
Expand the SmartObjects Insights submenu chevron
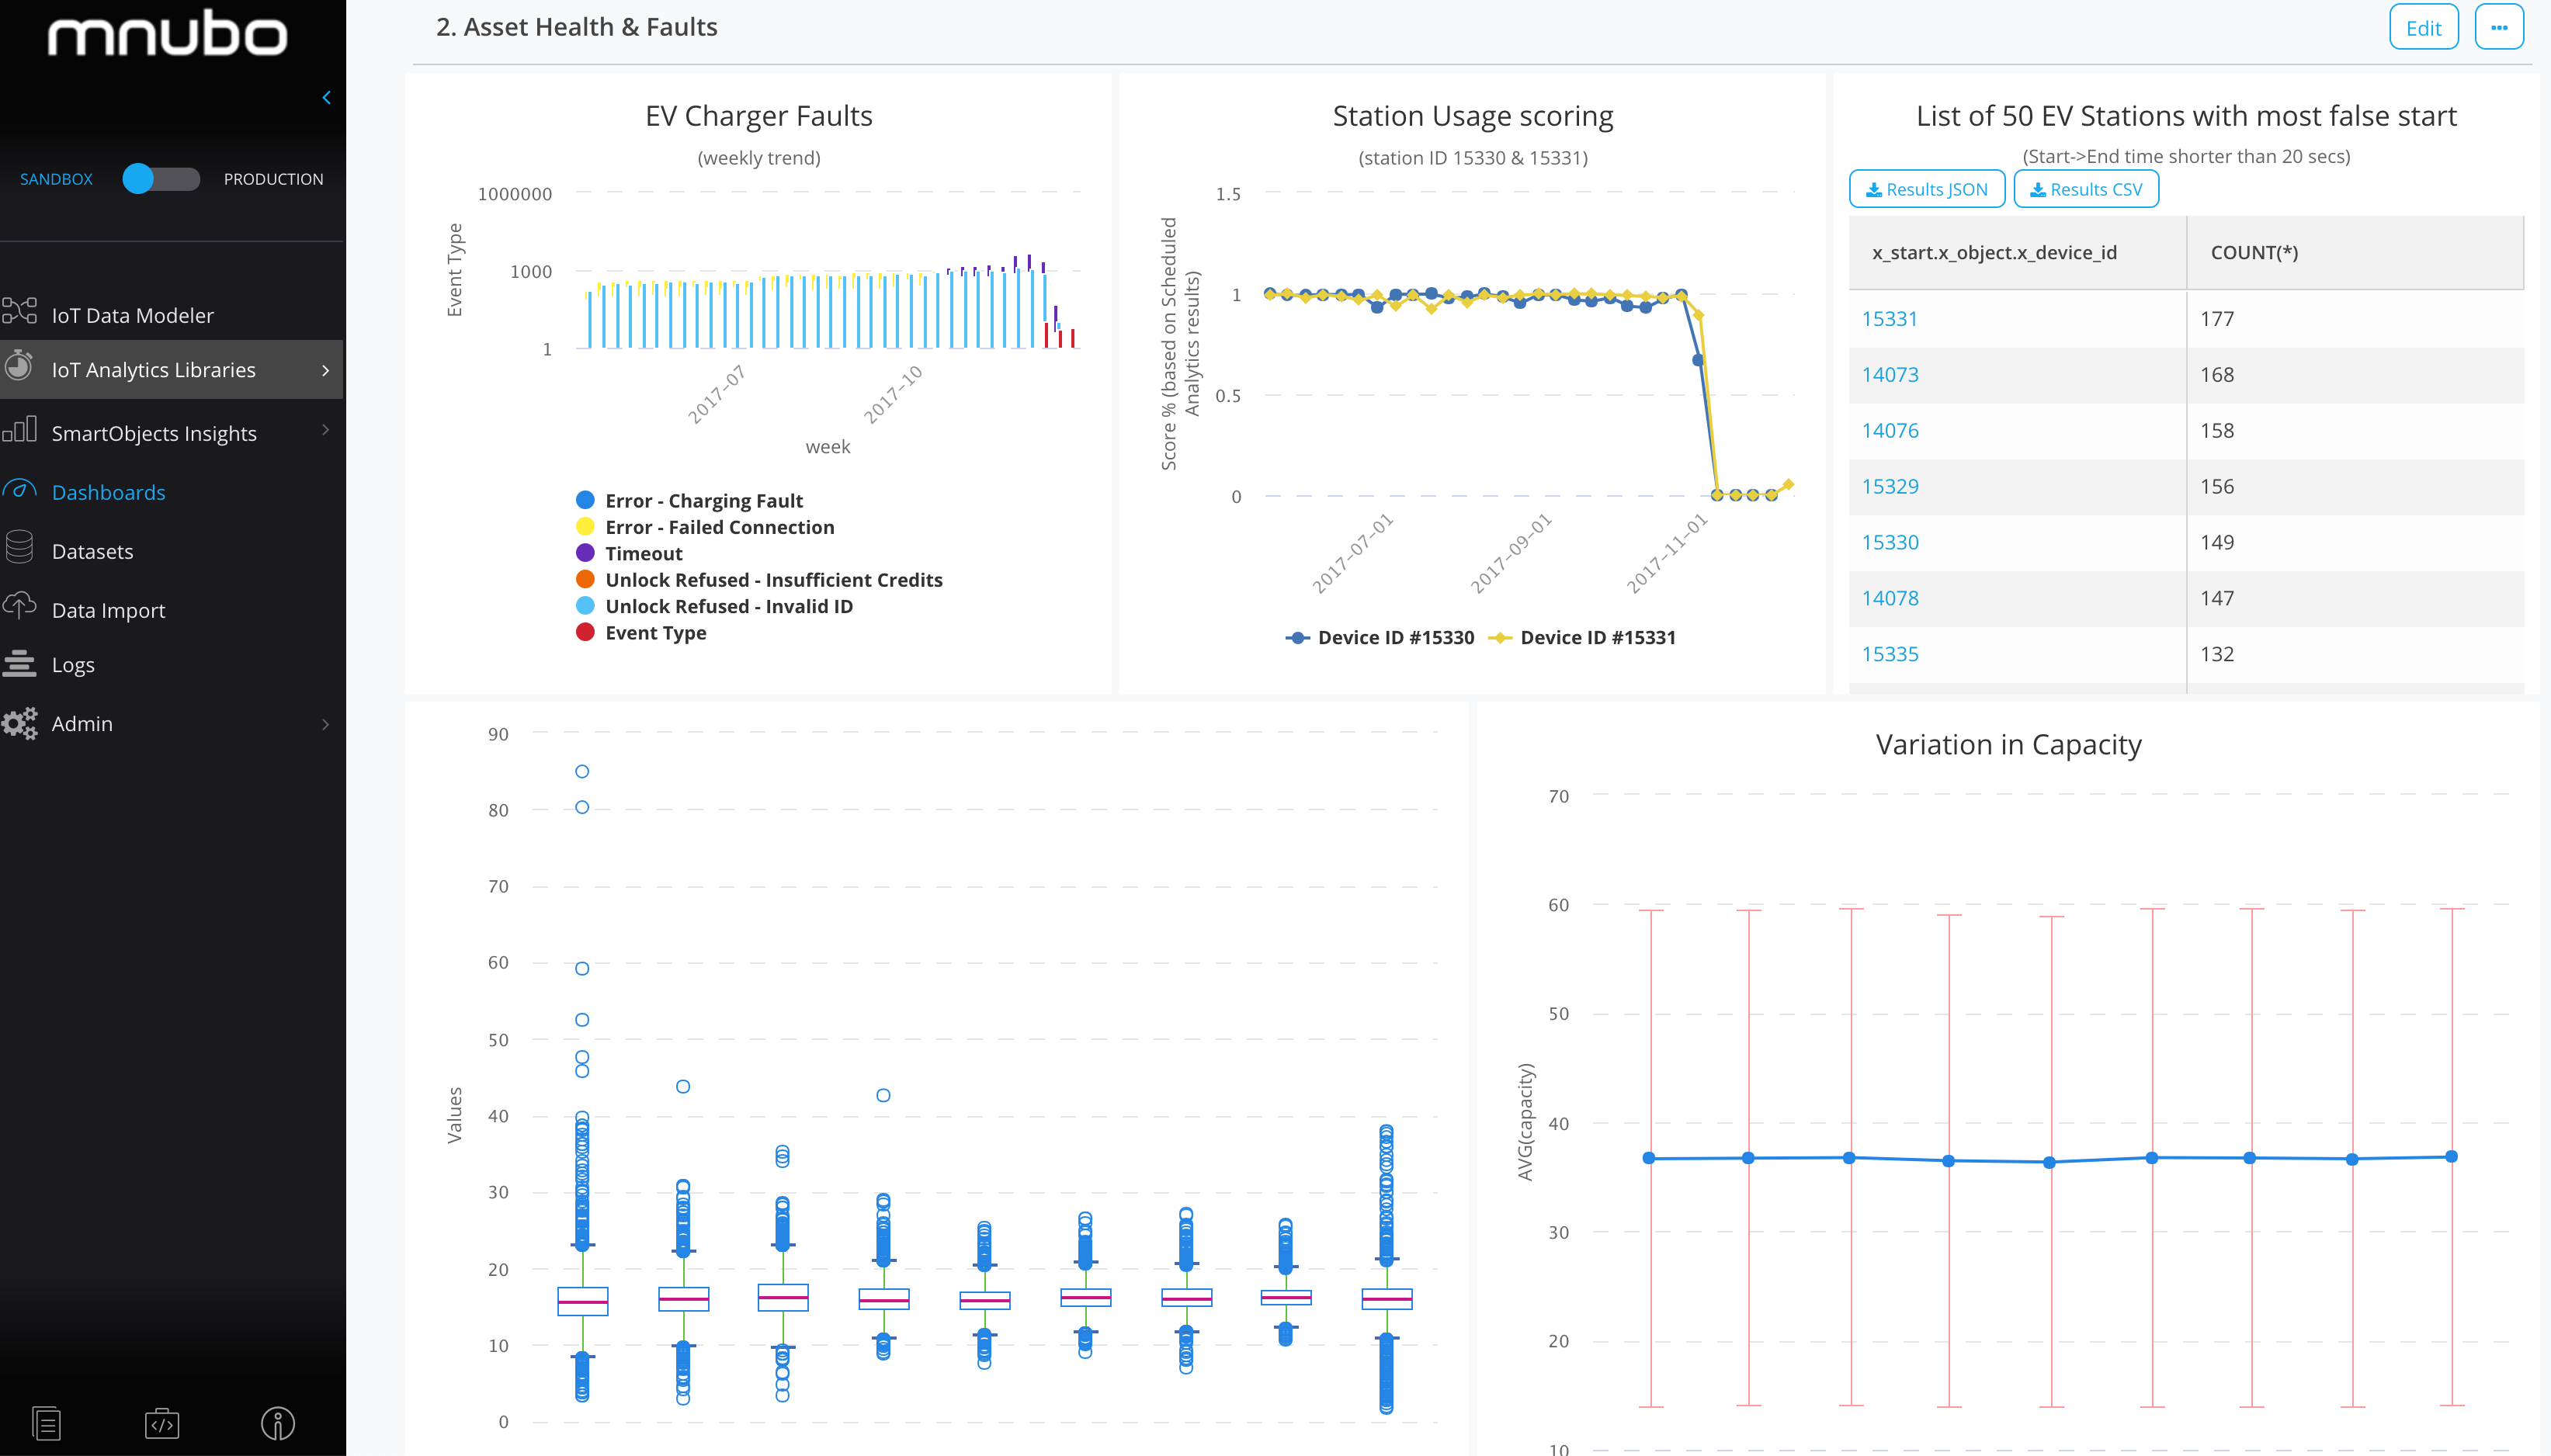pos(325,430)
